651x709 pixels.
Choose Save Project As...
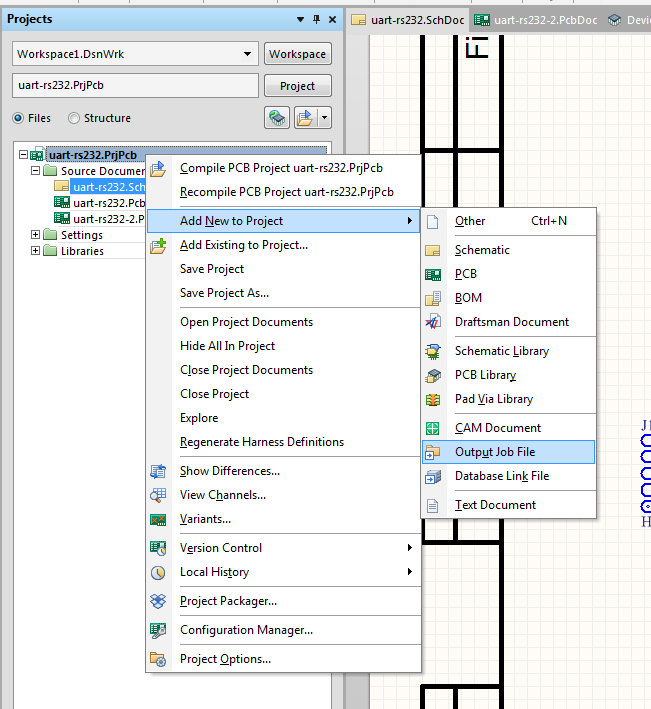click(283, 293)
